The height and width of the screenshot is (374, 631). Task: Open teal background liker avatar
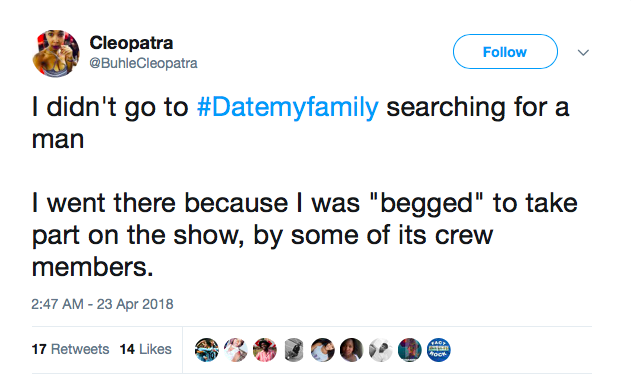410,349
